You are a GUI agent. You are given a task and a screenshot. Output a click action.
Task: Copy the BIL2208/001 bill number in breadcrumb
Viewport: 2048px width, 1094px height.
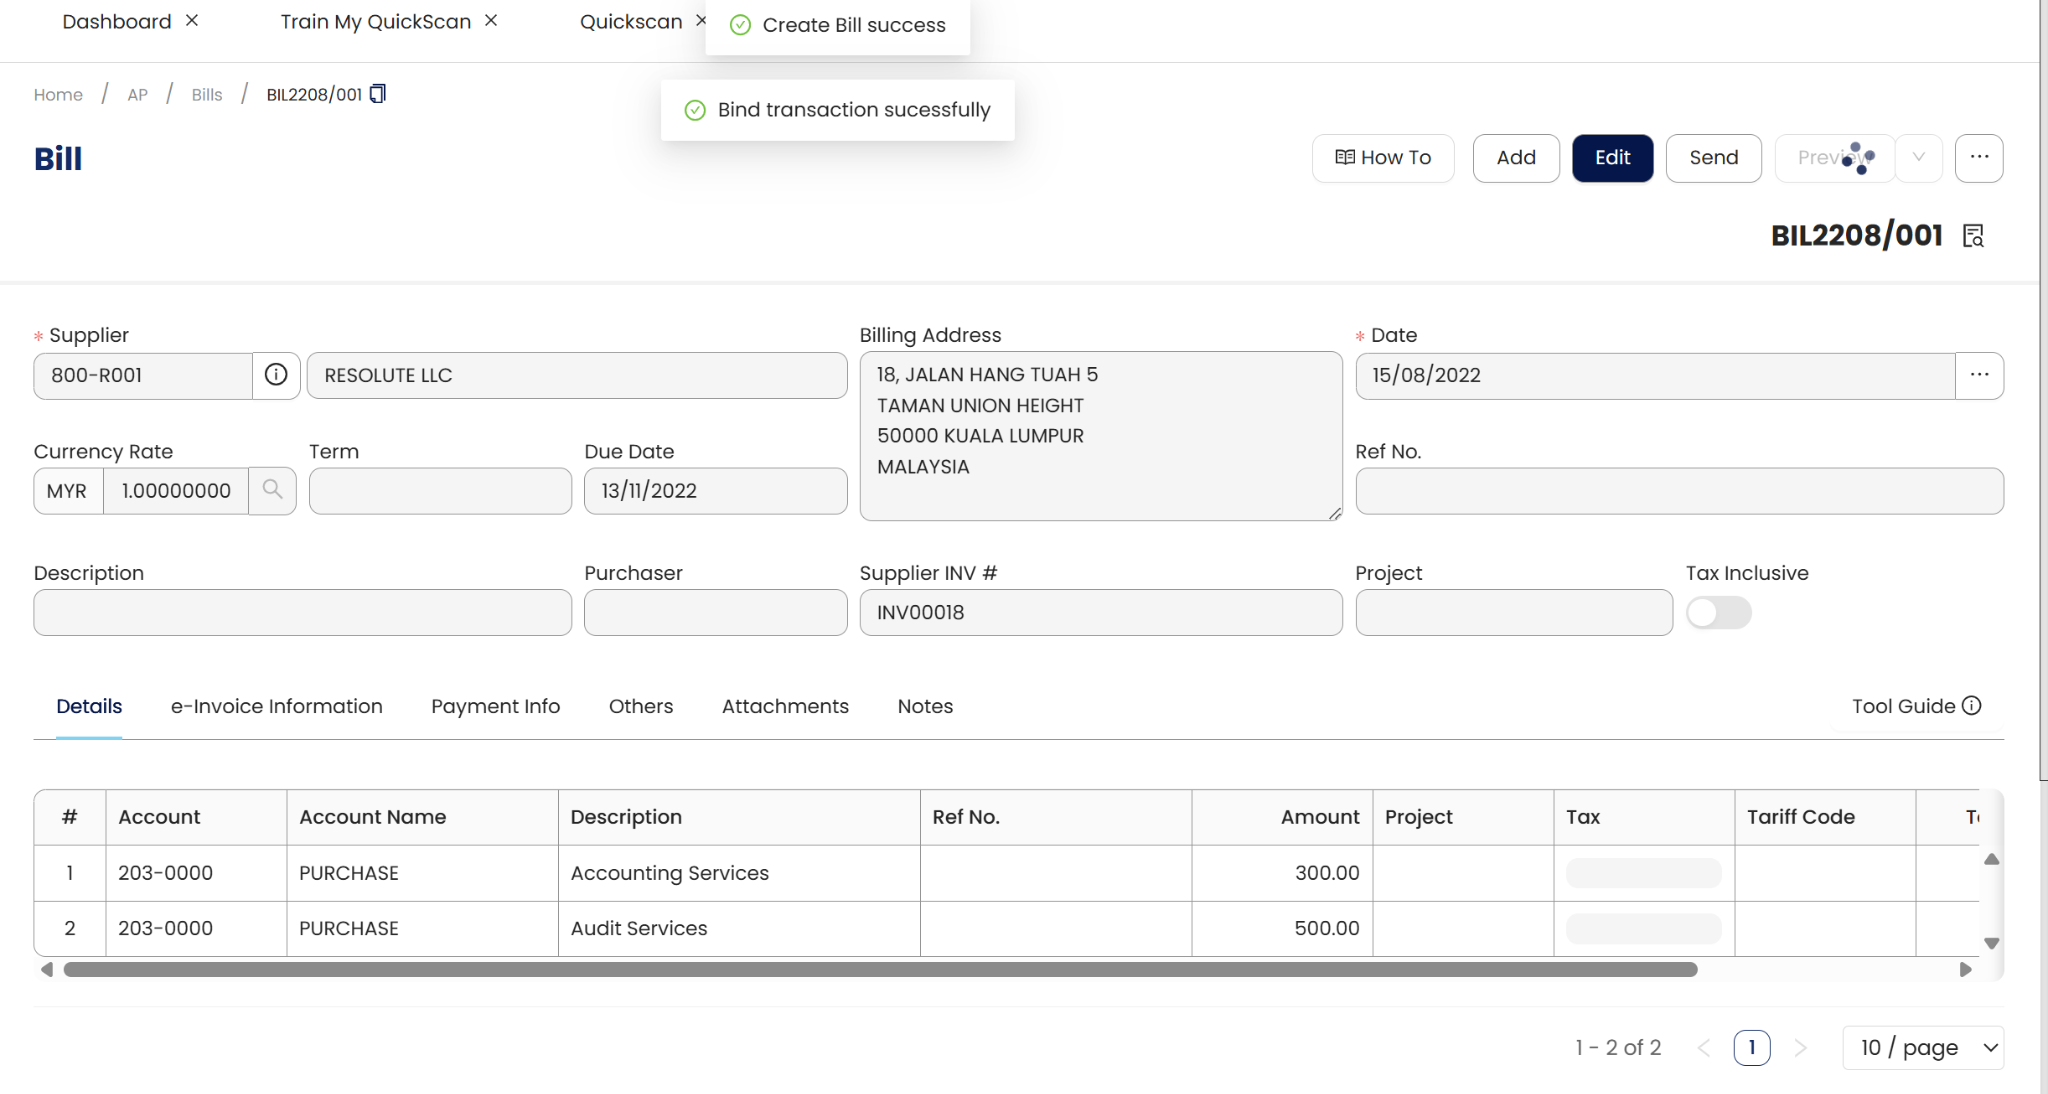pos(378,94)
